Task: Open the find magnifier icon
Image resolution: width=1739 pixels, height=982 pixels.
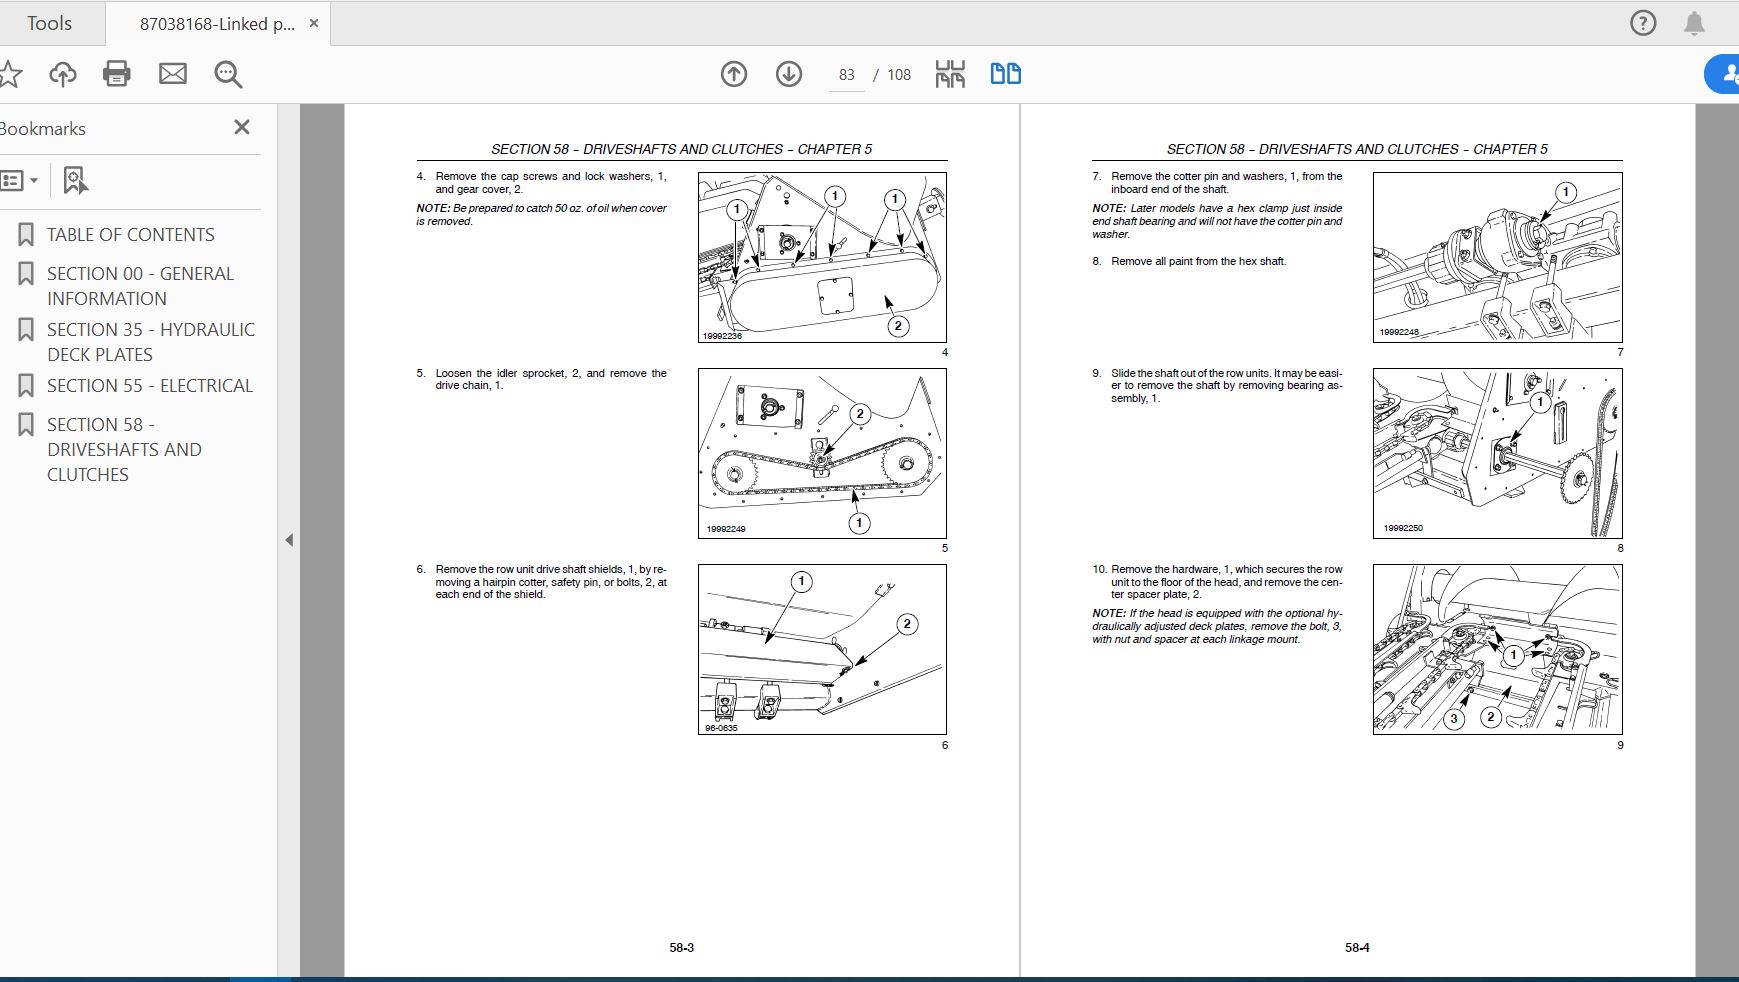Action: click(228, 74)
